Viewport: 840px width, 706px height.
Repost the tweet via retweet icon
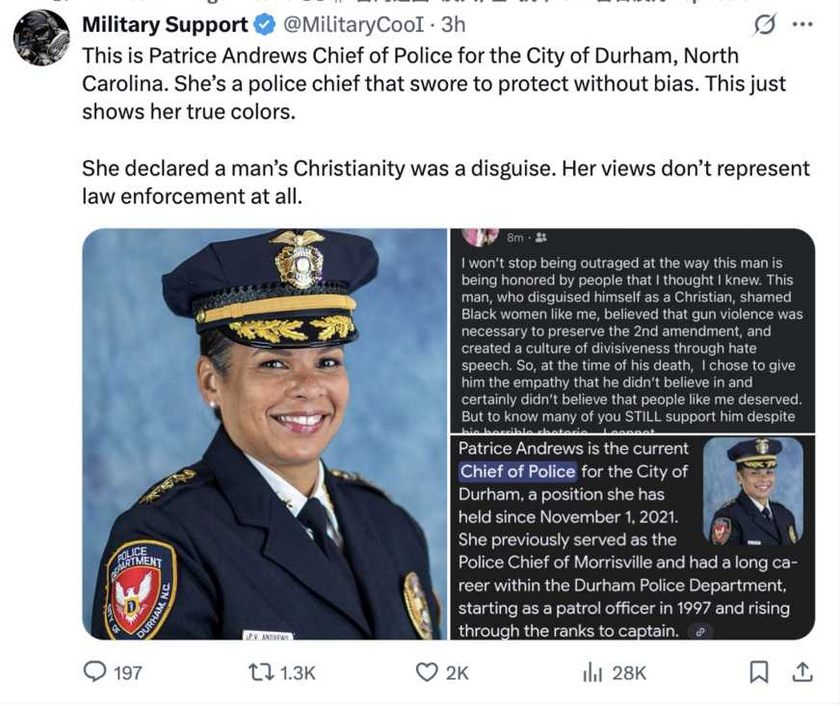click(x=260, y=672)
